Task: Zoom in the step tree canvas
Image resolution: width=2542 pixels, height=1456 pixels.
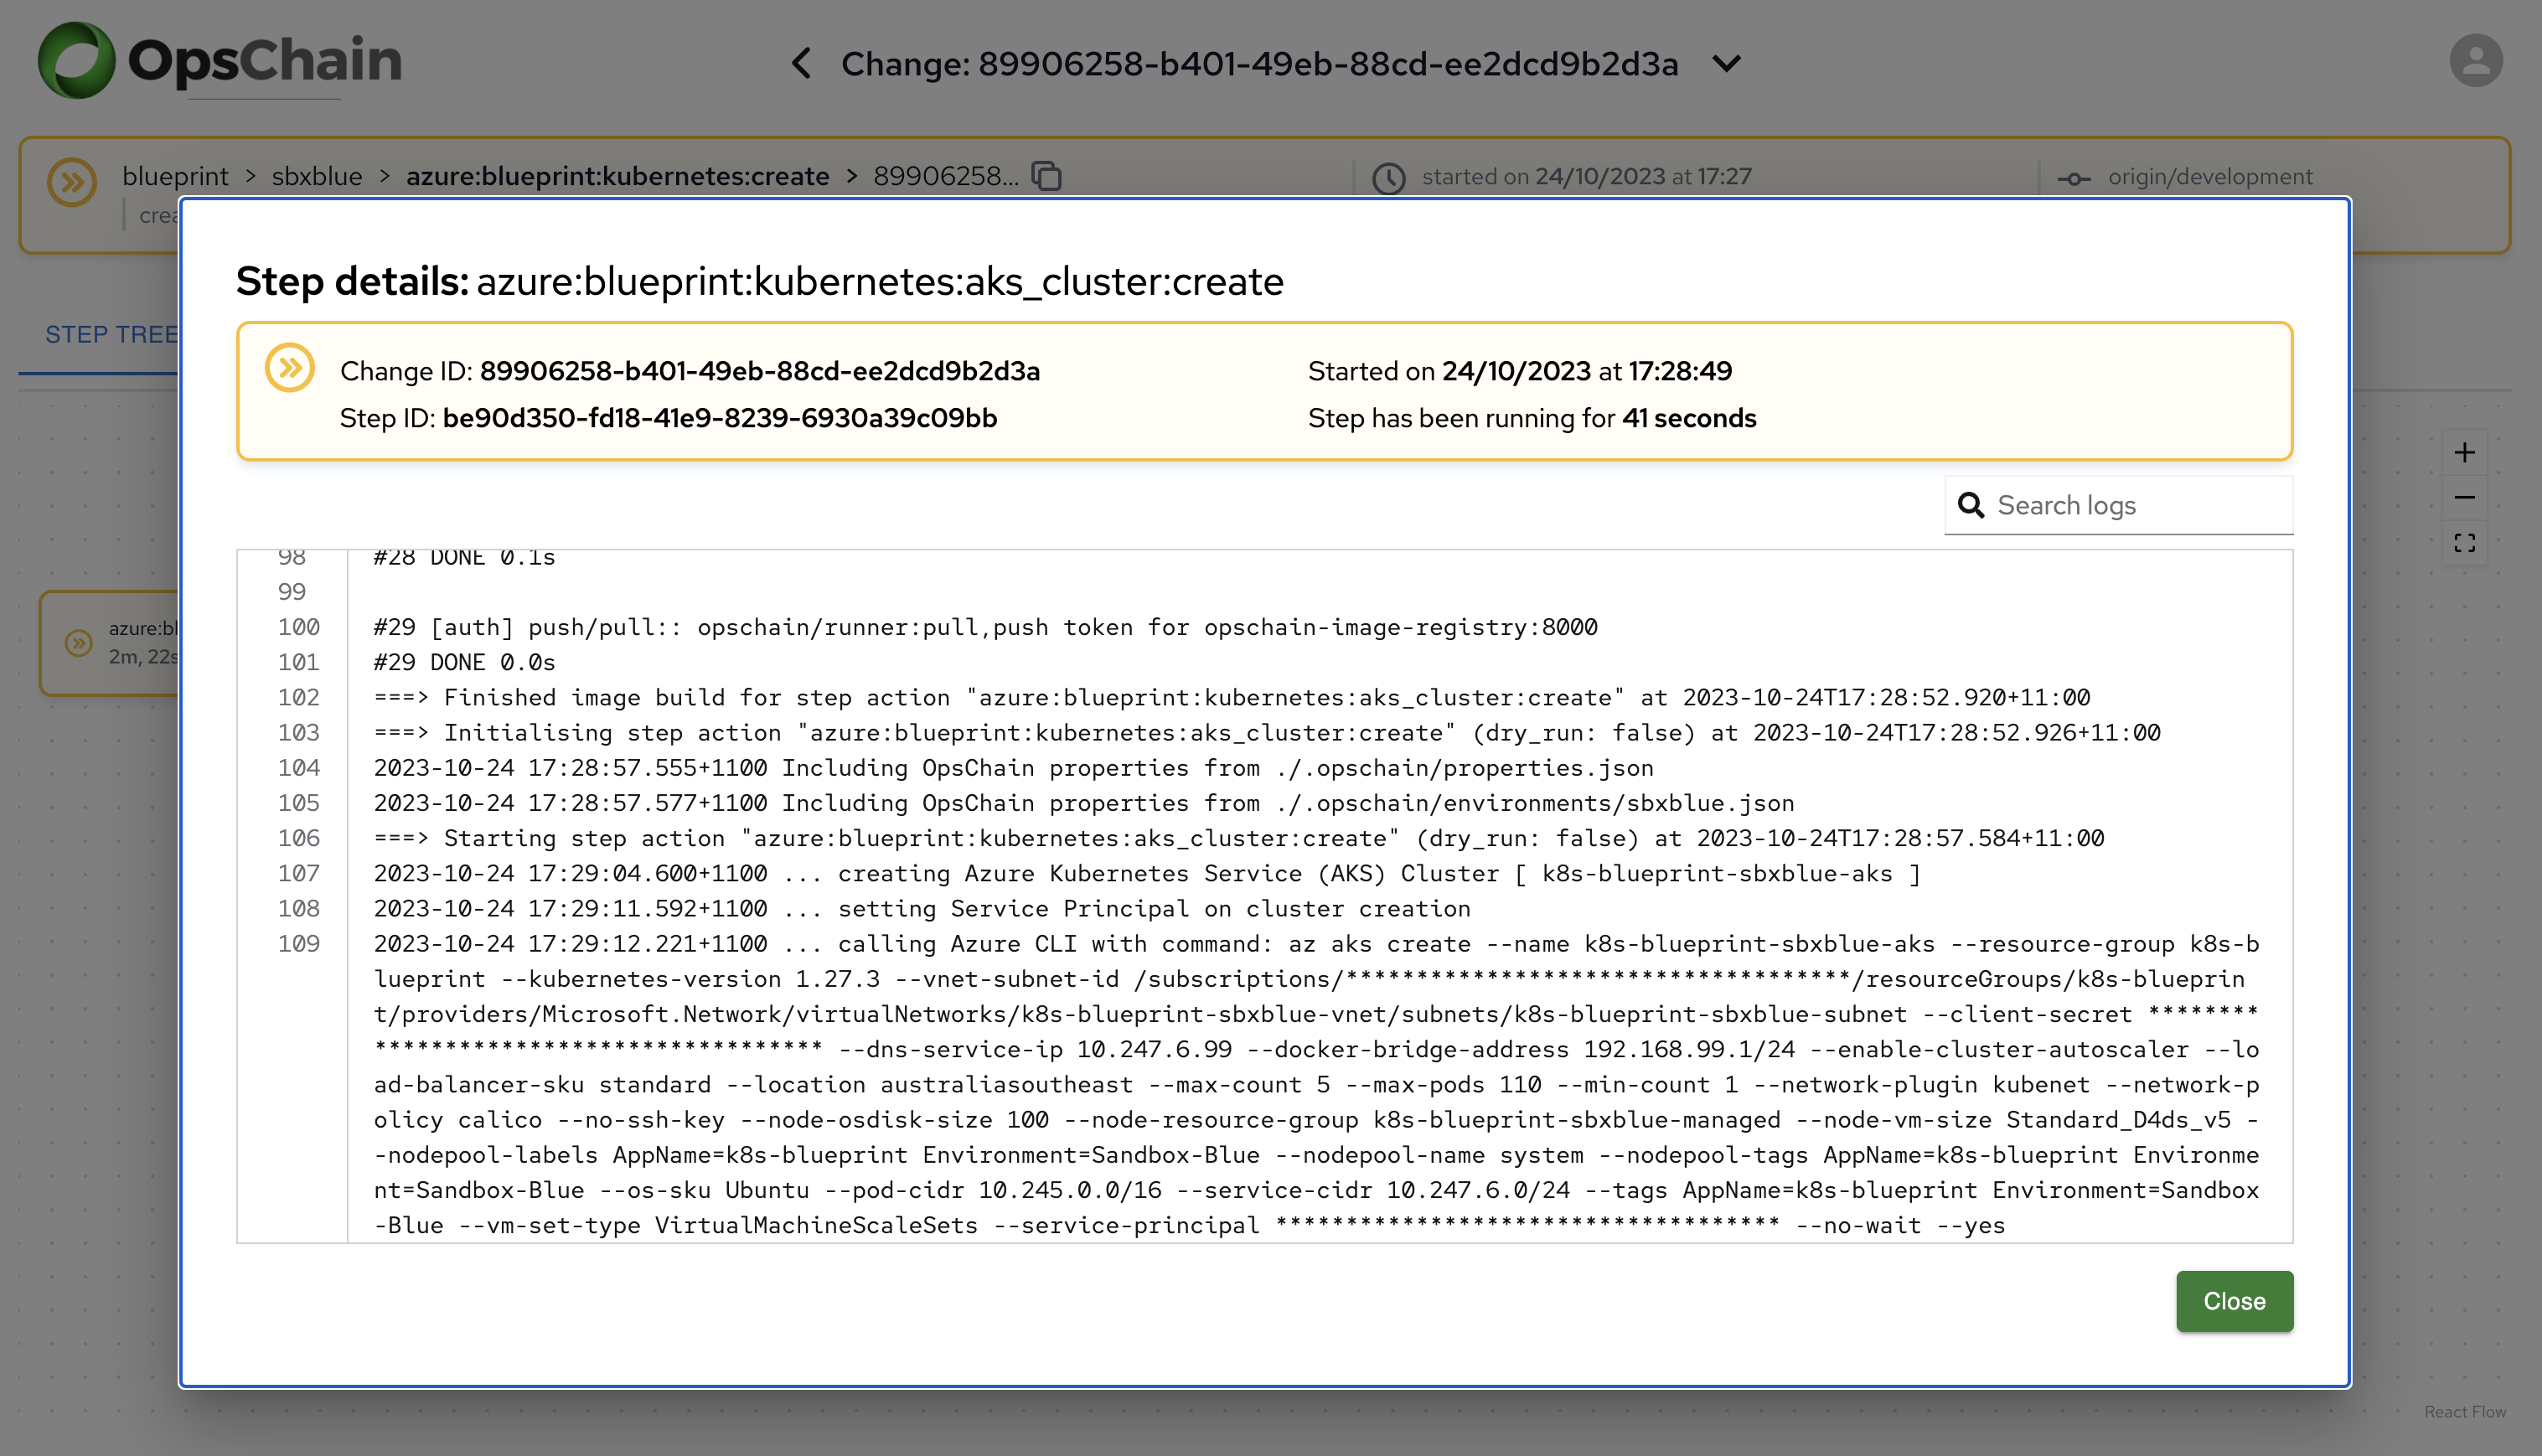Action: pos(2464,453)
